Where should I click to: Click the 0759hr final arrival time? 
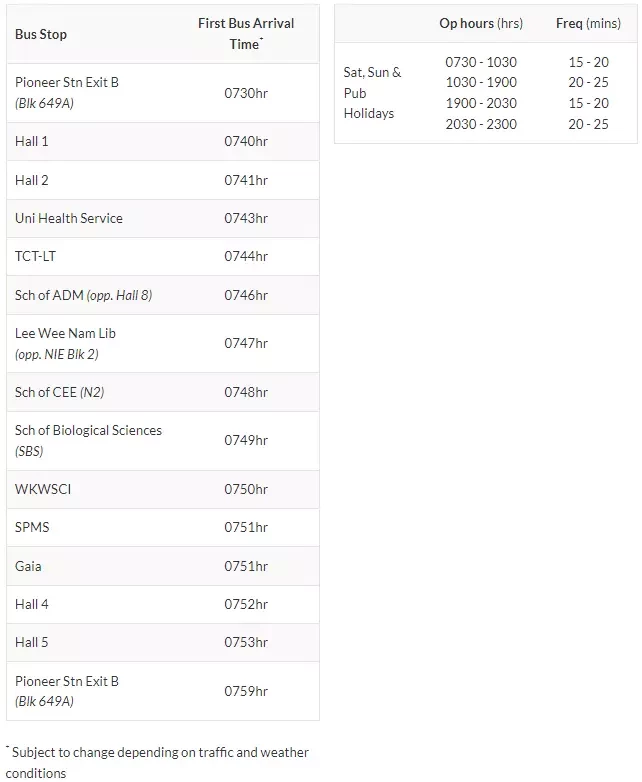pyautogui.click(x=246, y=691)
